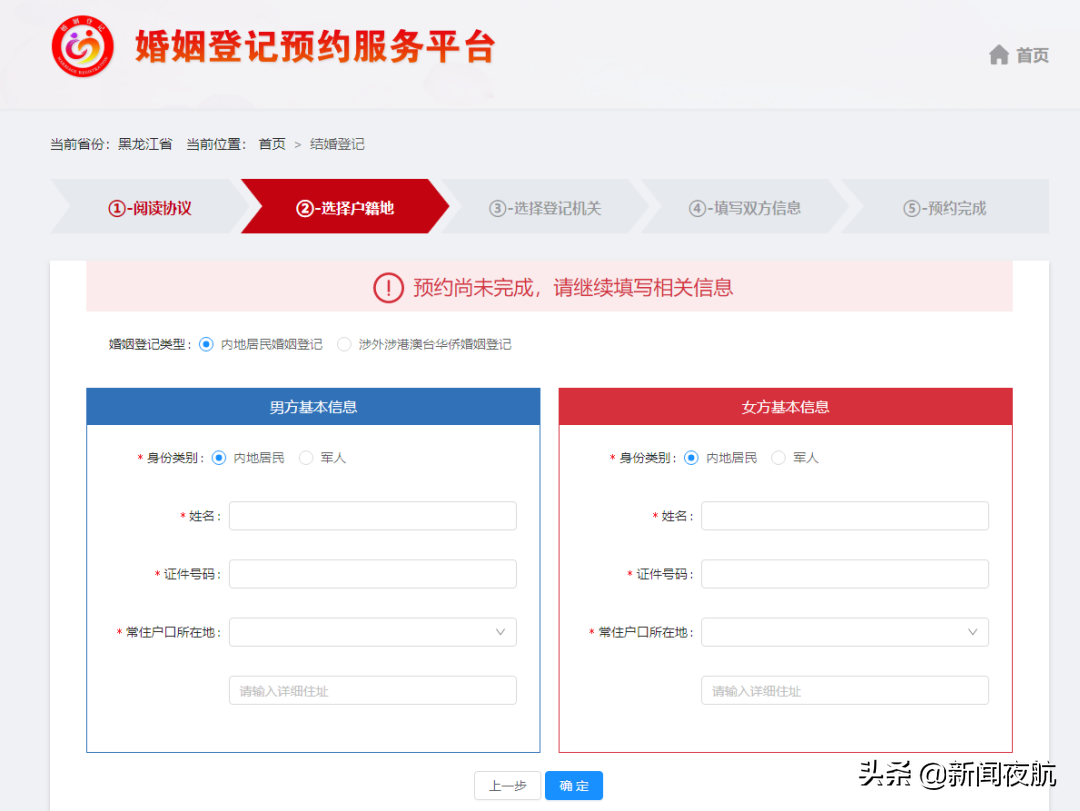The image size is (1080, 811).
Task: Expand the bride's household registration location dropdown
Action: click(844, 632)
